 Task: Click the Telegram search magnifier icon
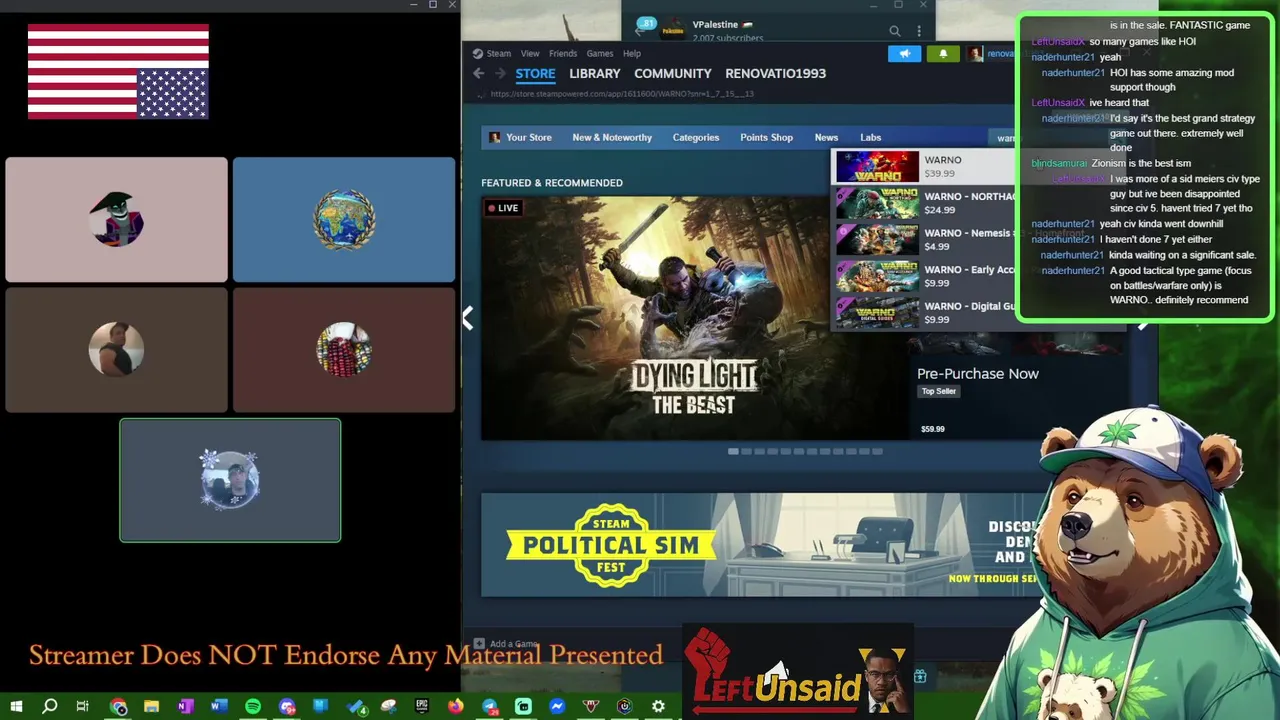point(895,31)
